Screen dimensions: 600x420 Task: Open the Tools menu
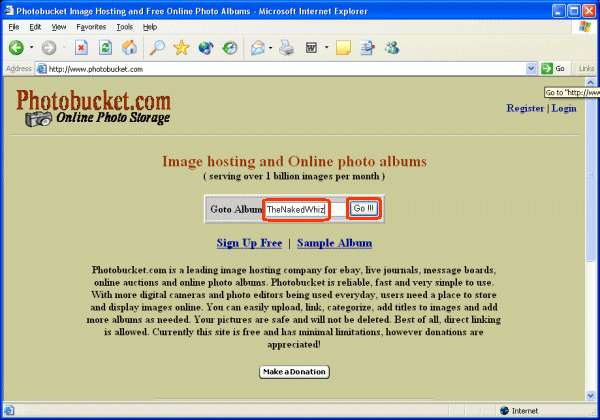pyautogui.click(x=125, y=27)
